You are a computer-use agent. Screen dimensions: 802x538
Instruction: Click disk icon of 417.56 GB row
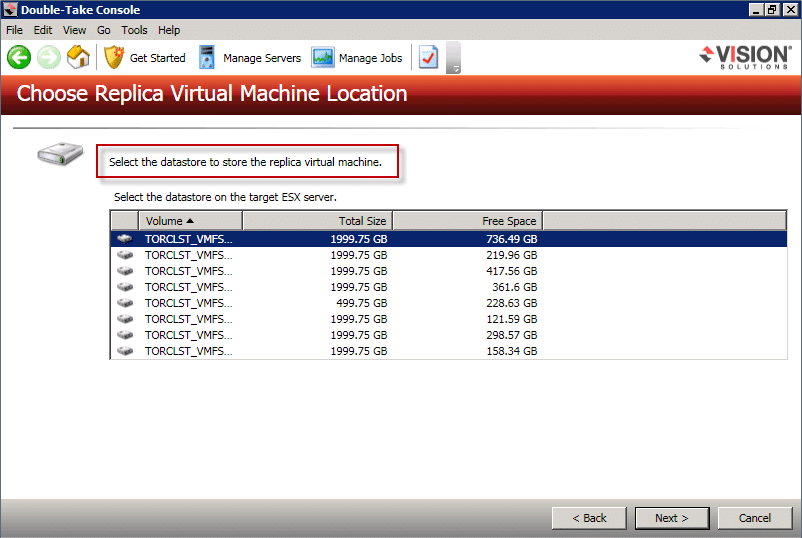(125, 271)
